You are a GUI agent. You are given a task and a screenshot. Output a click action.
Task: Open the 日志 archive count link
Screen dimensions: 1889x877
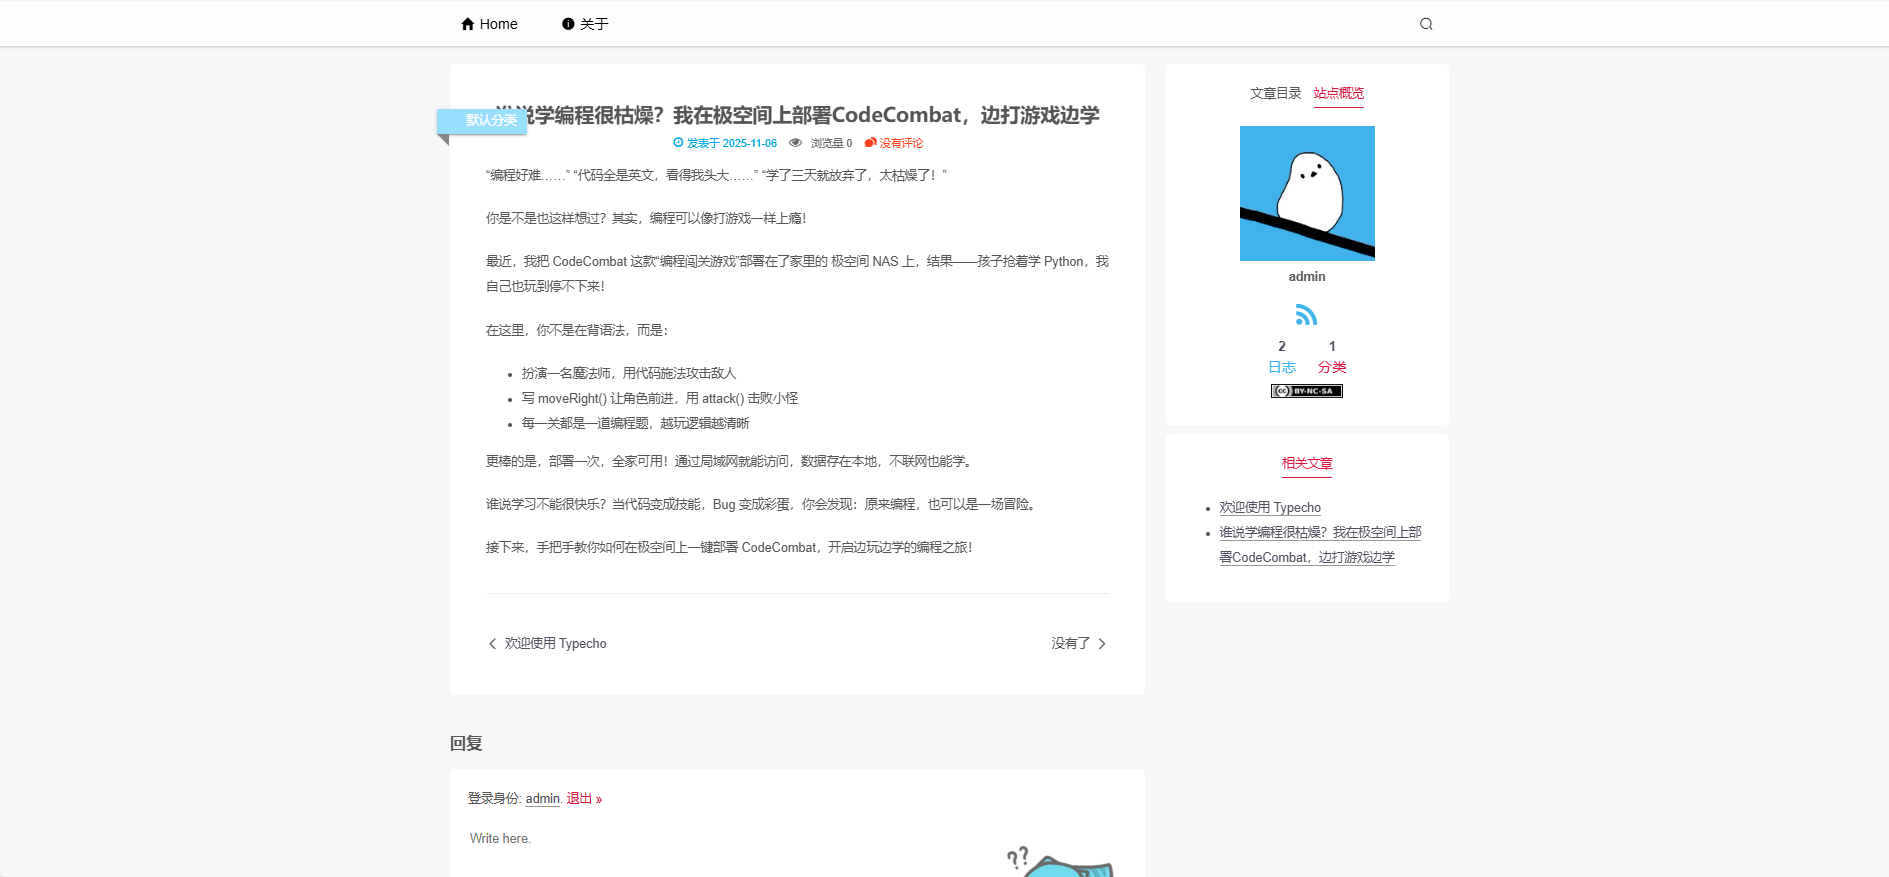pos(1281,367)
